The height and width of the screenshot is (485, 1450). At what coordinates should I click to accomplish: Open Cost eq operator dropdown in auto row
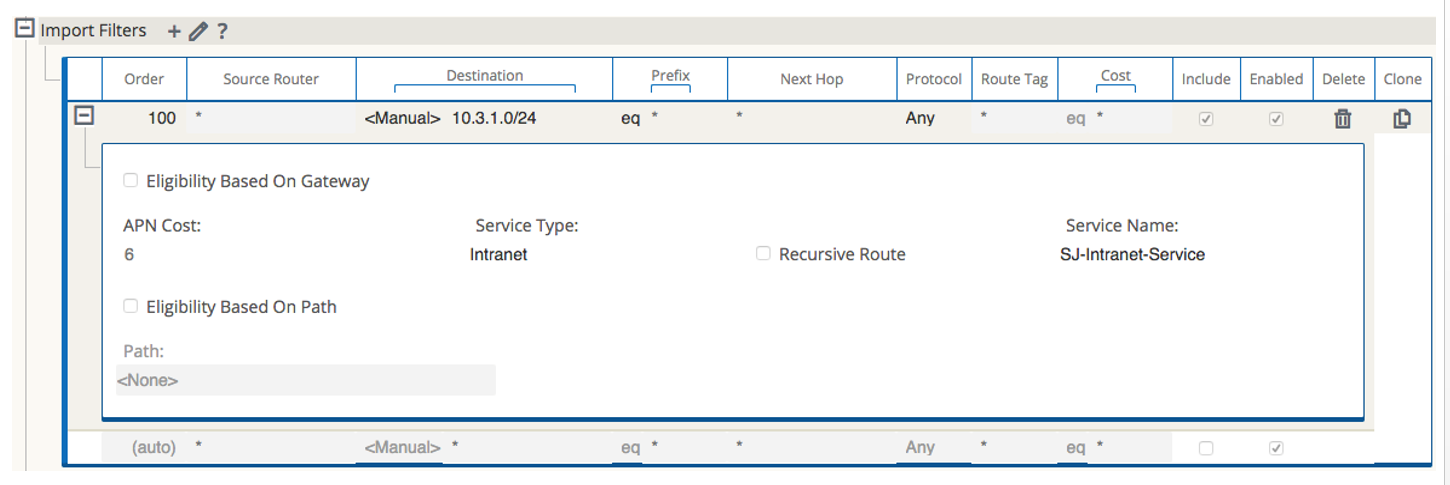(x=1075, y=448)
